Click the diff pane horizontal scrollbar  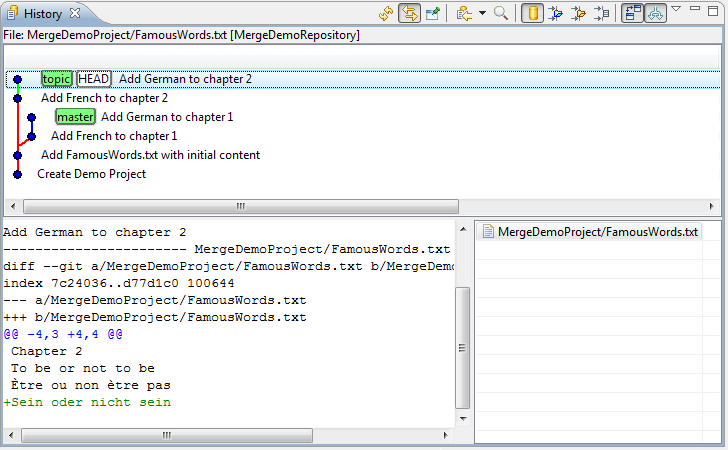228,435
